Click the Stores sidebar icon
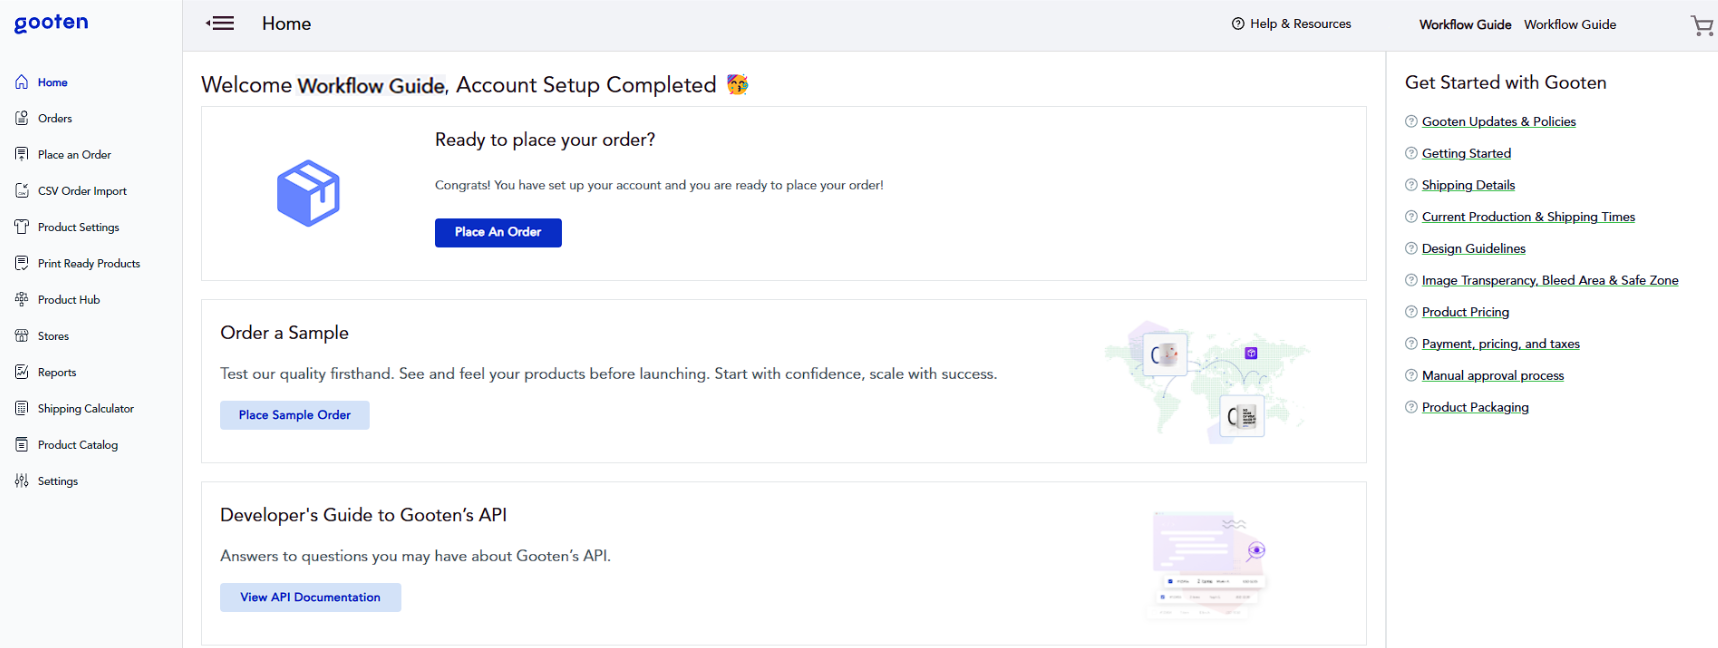Image resolution: width=1718 pixels, height=648 pixels. click(x=22, y=336)
